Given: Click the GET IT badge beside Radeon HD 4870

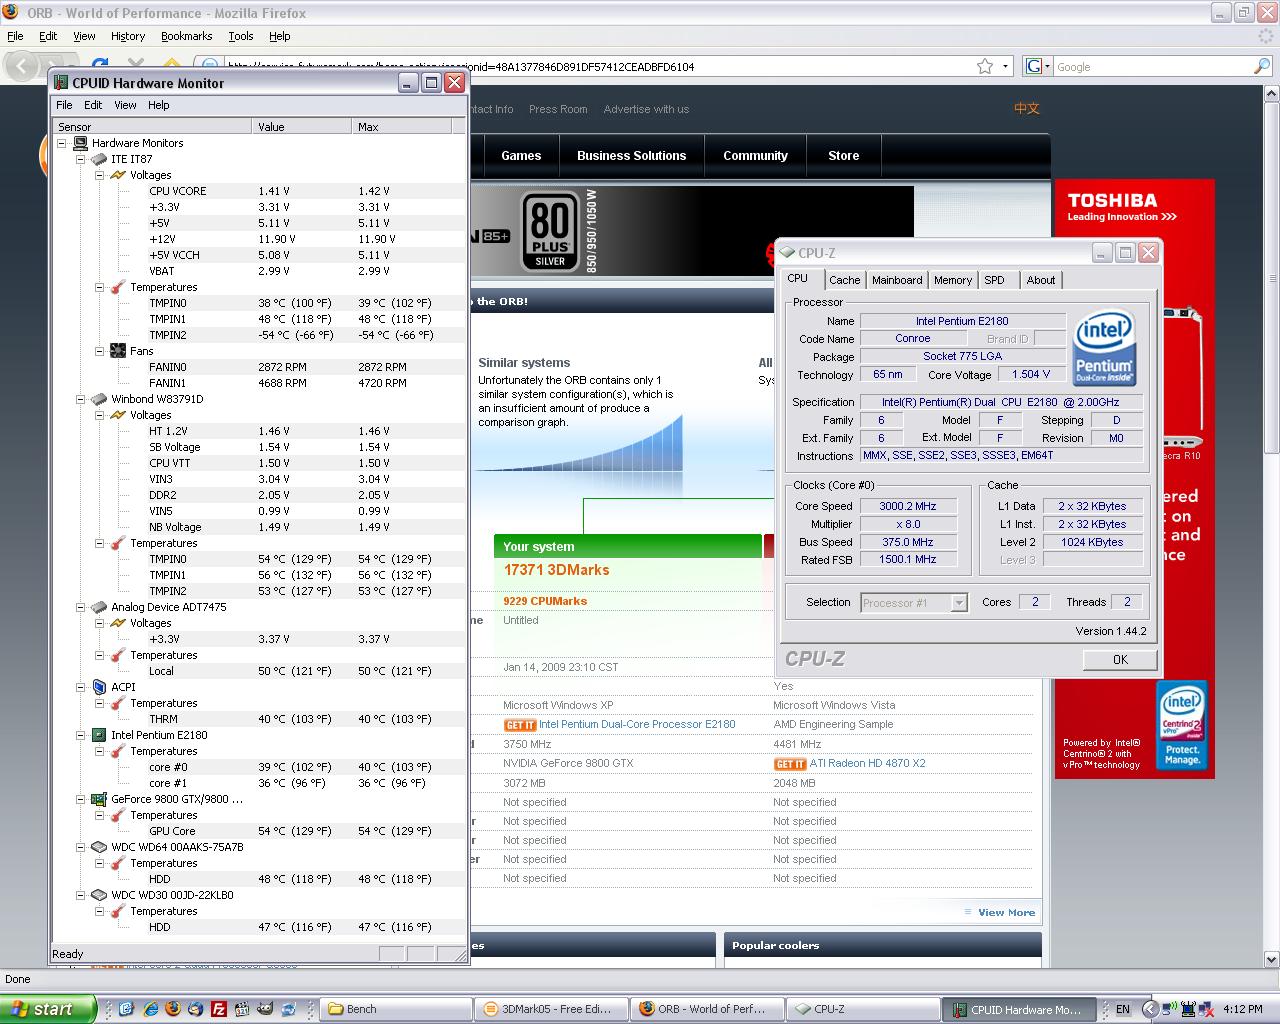Looking at the screenshot, I should (790, 764).
